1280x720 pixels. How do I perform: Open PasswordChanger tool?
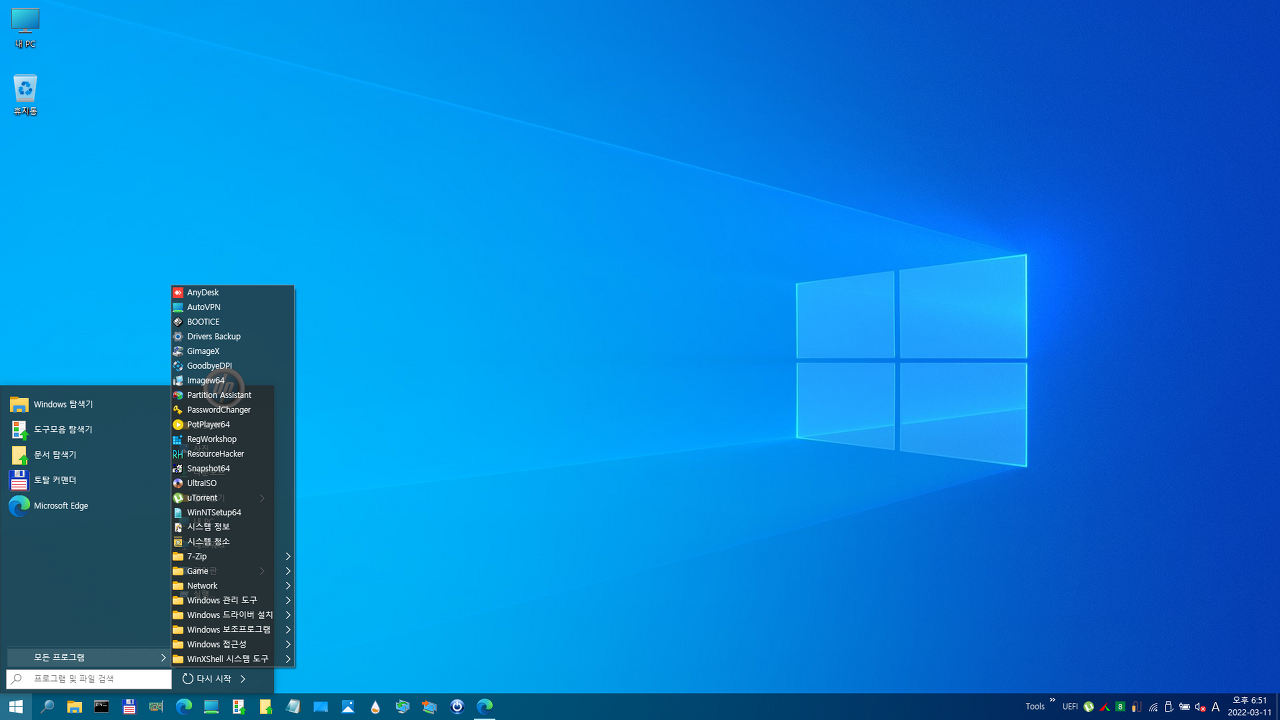[x=233, y=410]
